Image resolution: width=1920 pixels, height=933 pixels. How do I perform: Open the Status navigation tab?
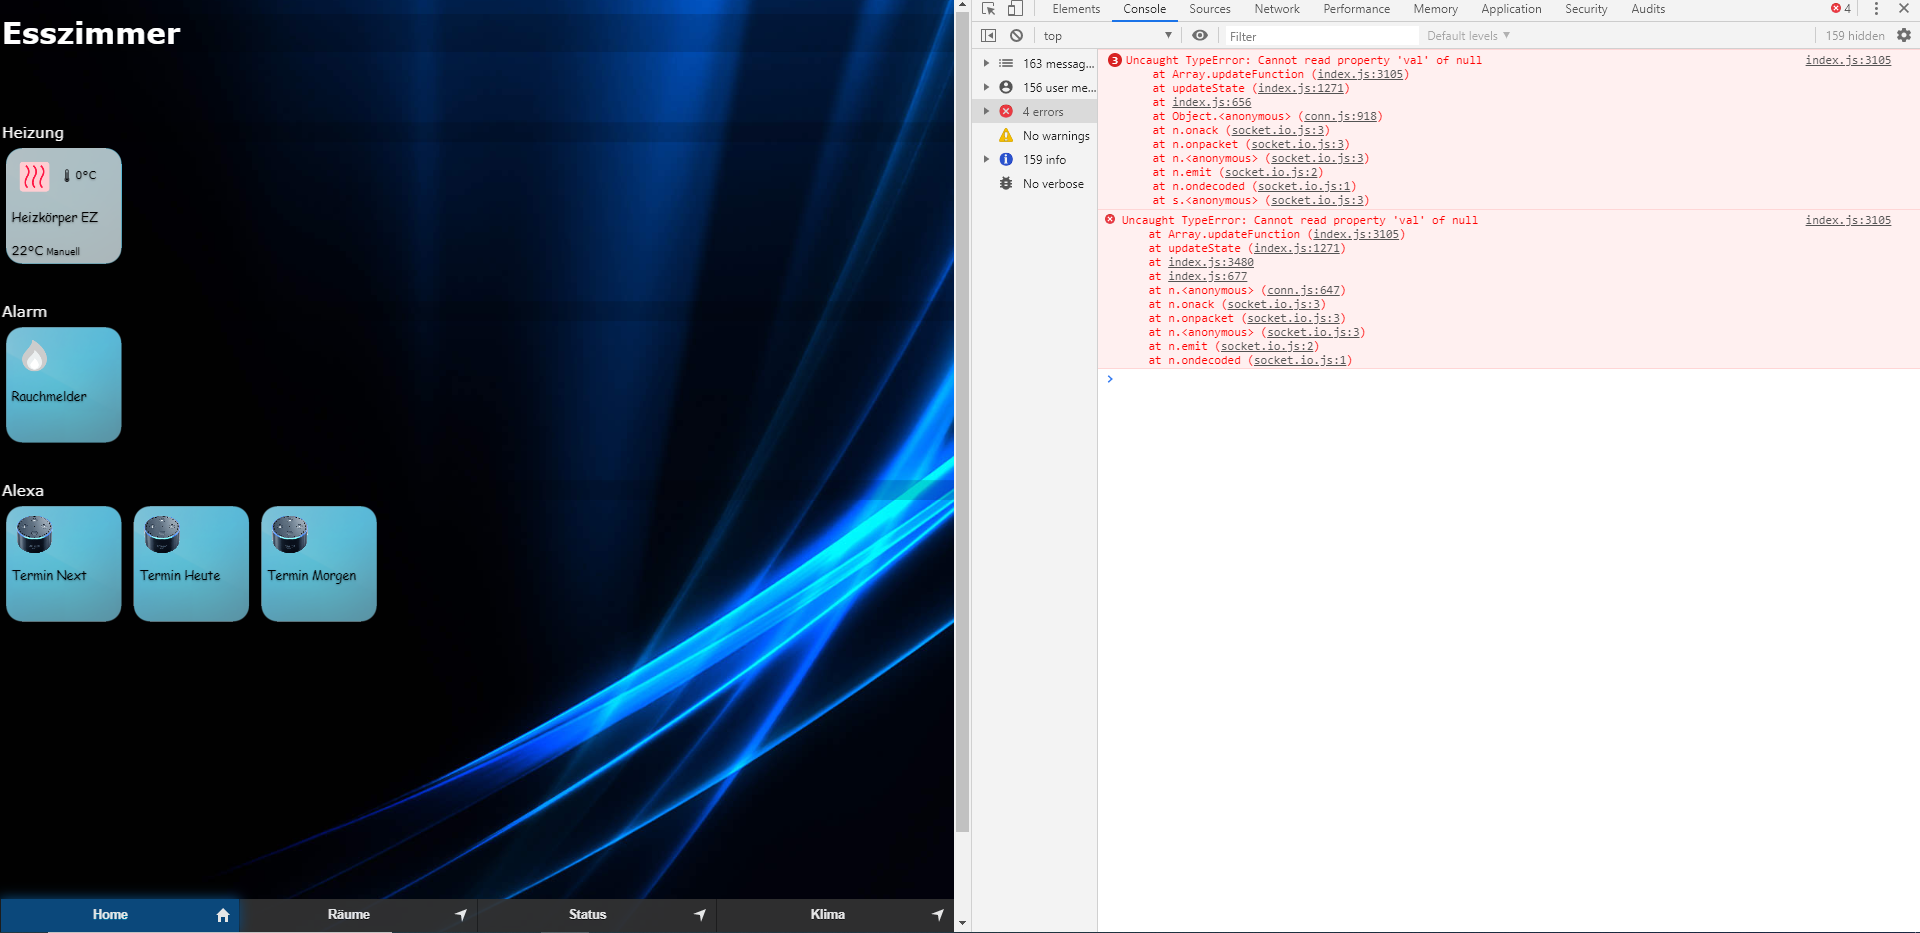[597, 915]
